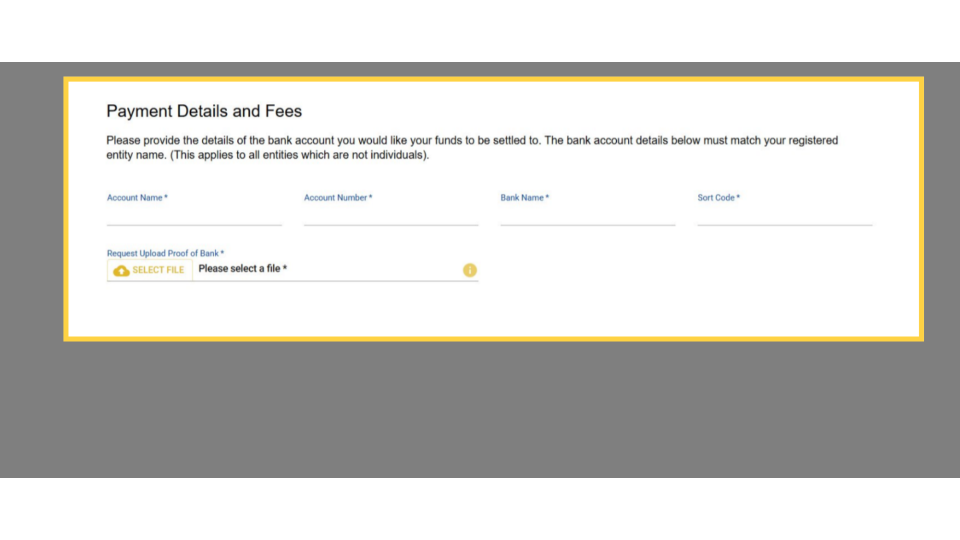Click the yellow info icon beside file field

pyautogui.click(x=470, y=270)
